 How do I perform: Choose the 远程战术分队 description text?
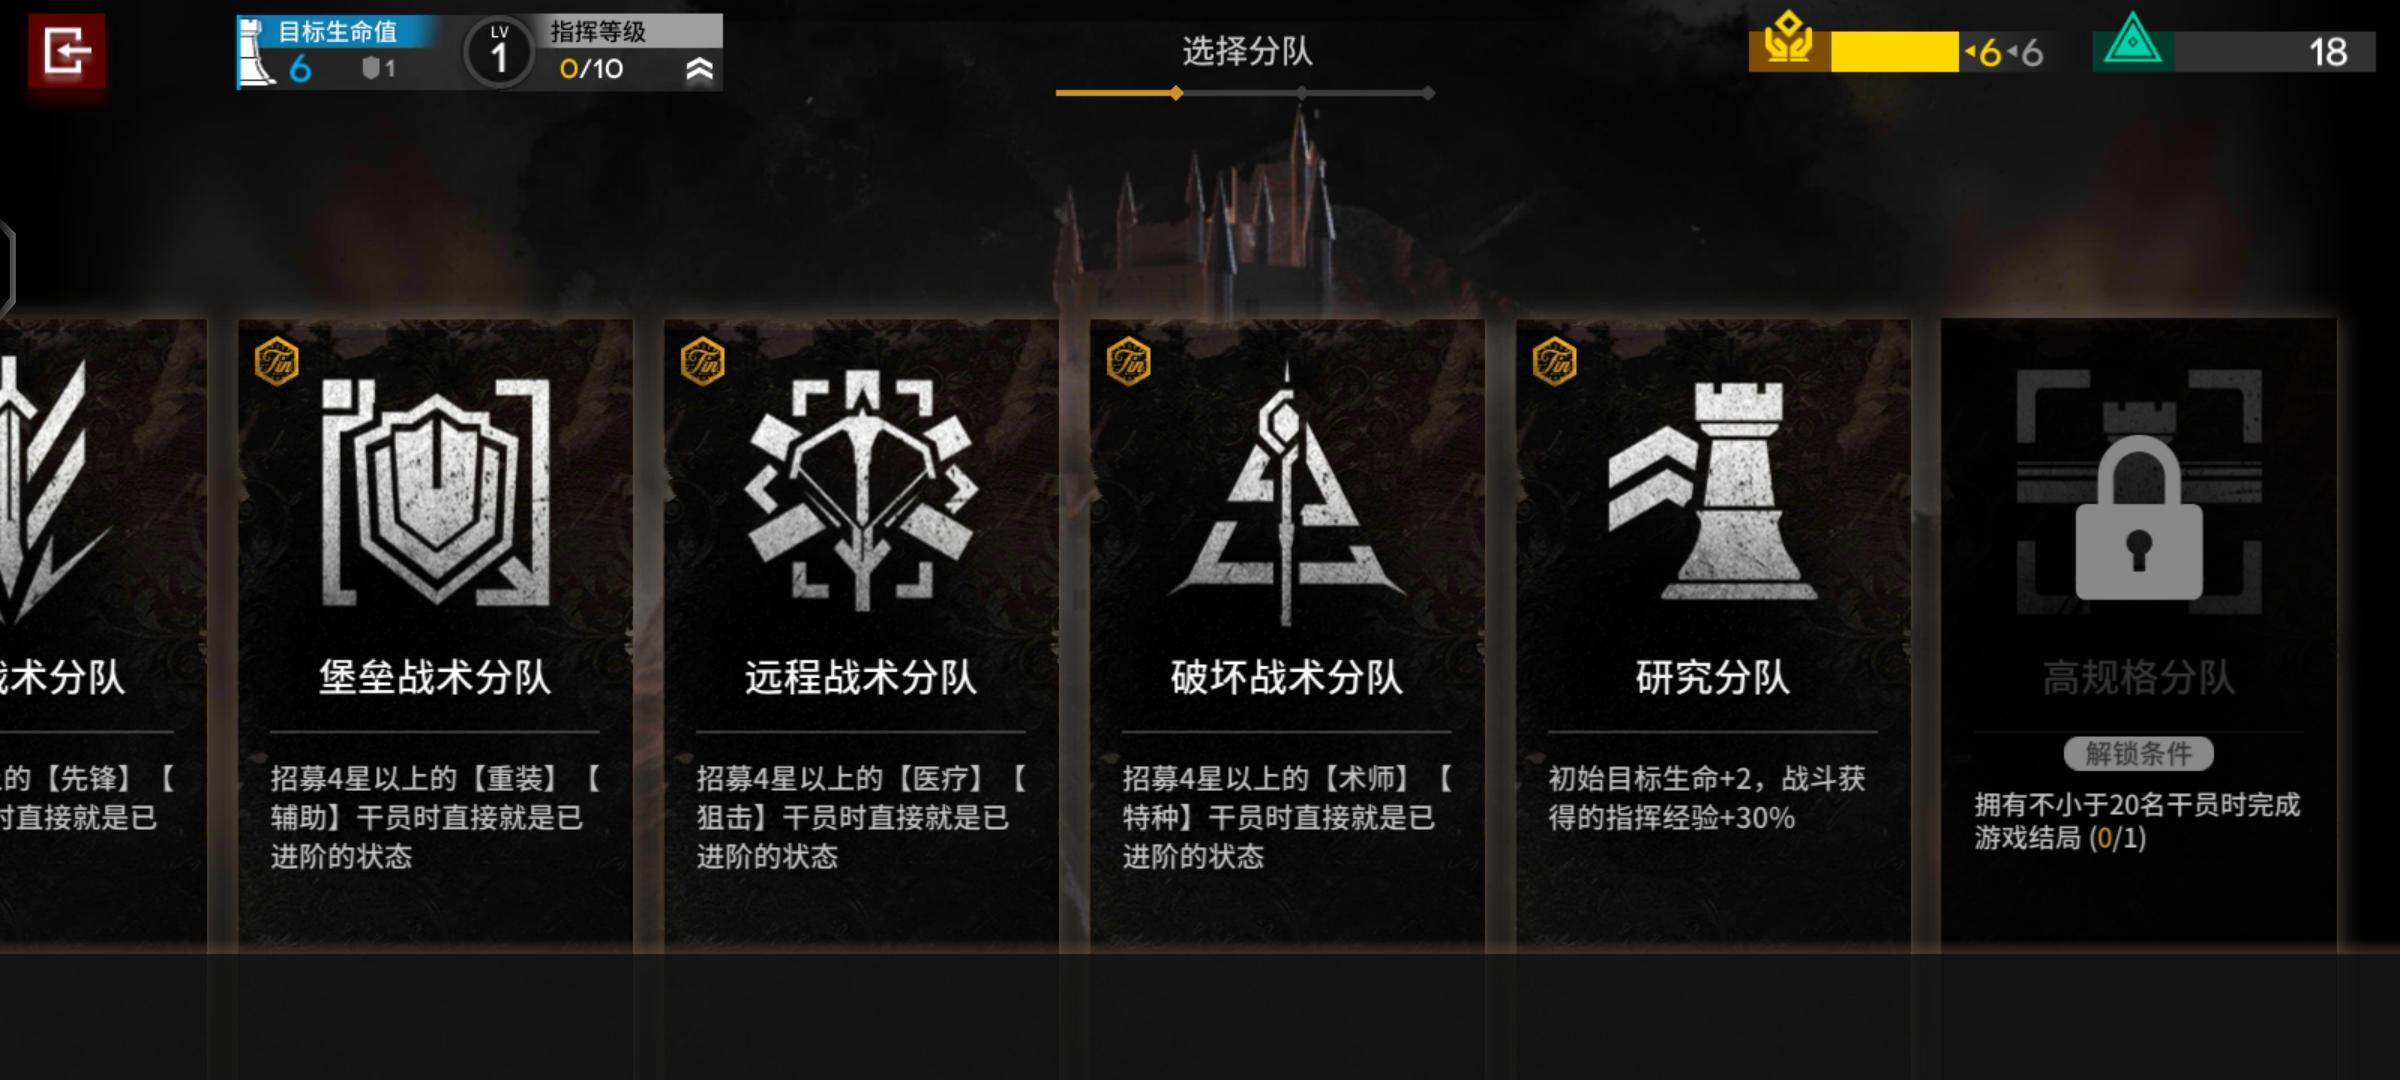pos(861,817)
